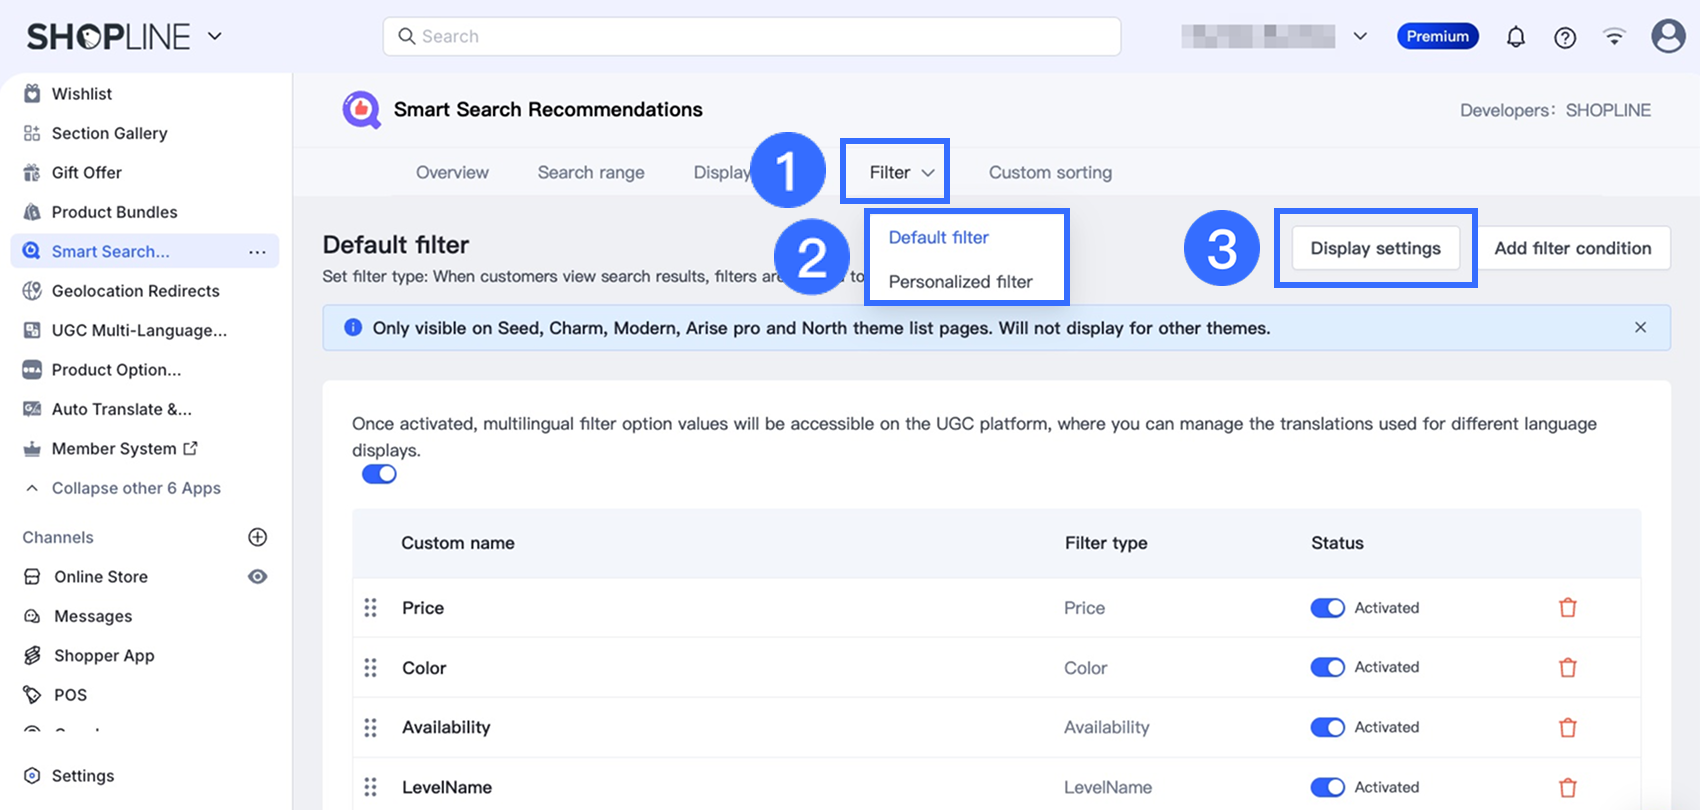Click the drag handle of the Color row

(371, 668)
